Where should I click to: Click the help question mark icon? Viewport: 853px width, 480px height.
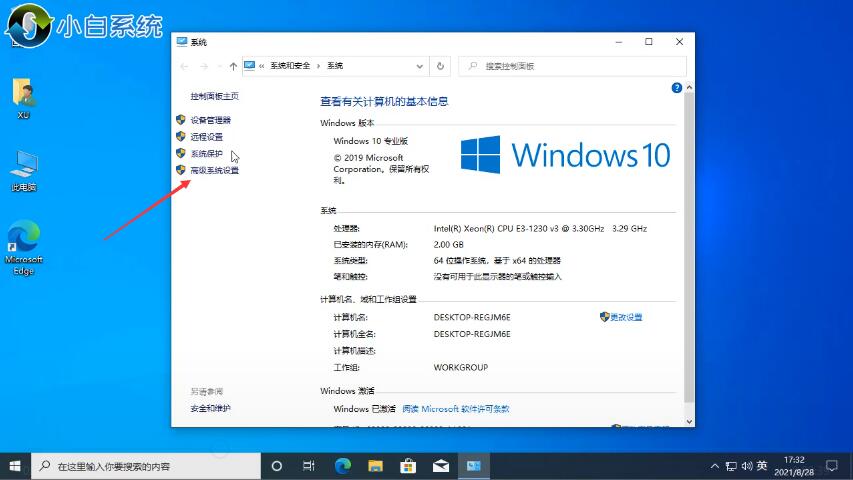coord(676,88)
